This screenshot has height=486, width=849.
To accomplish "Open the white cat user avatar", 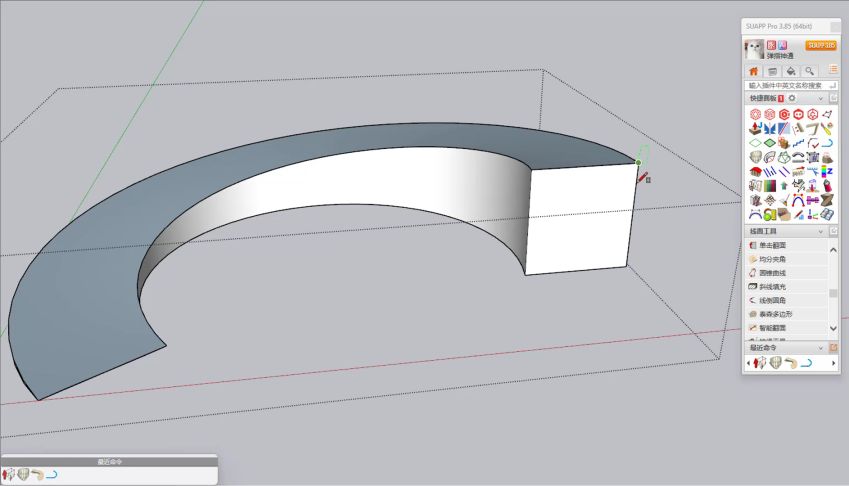I will coord(754,49).
